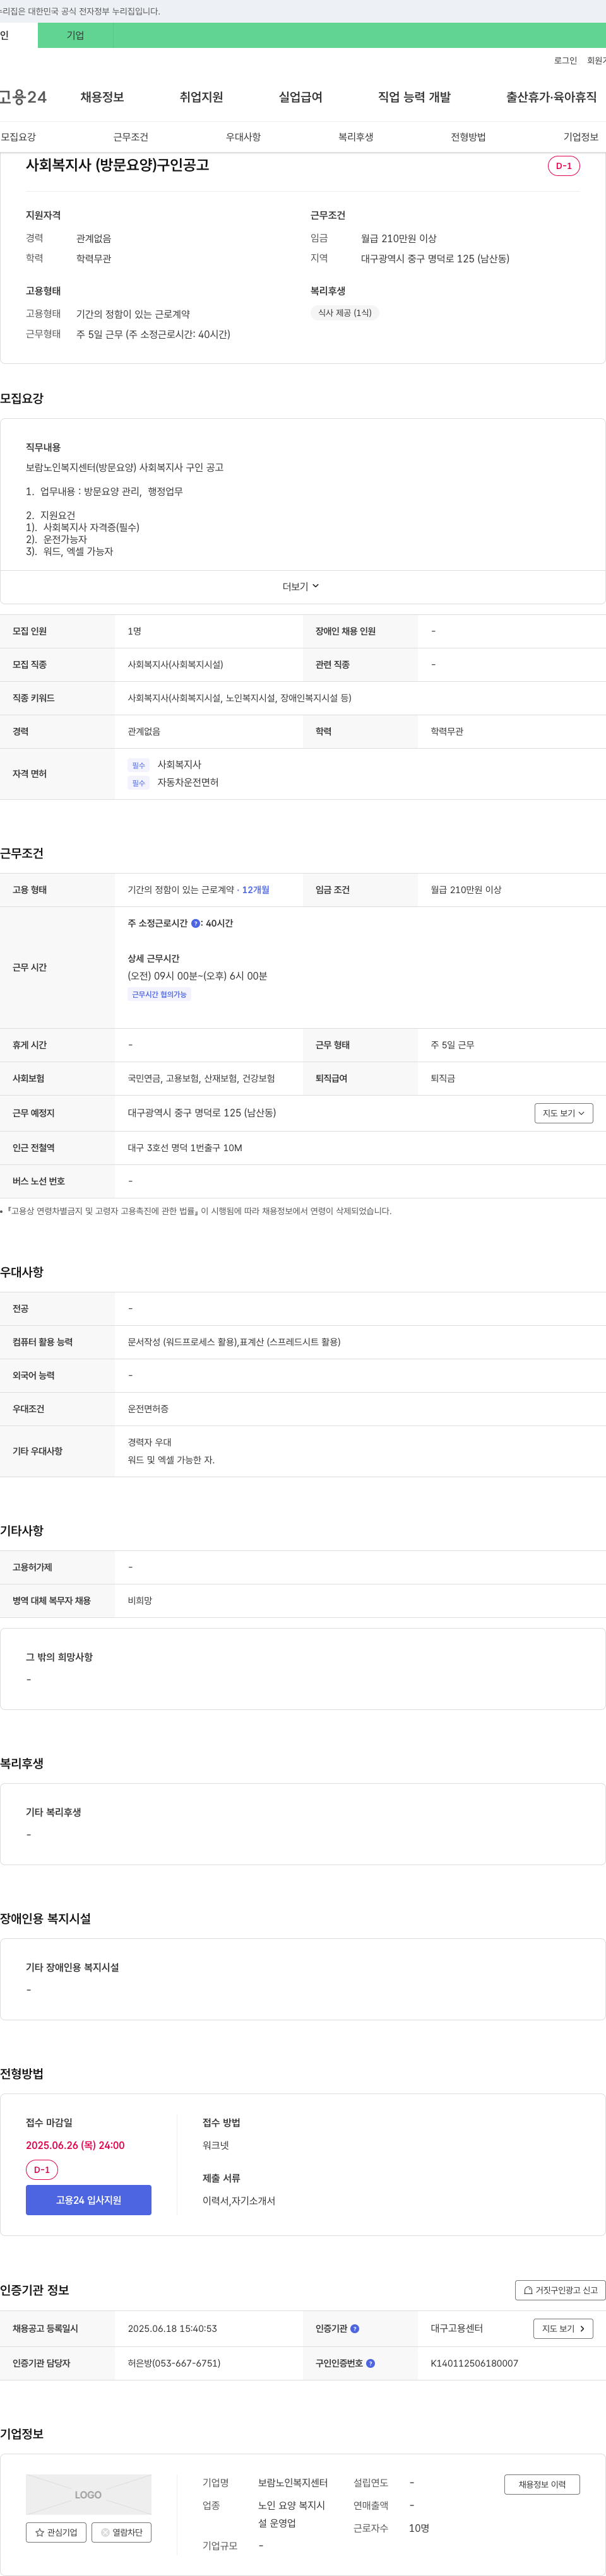Open the 직업 능력 개발 menu
Screen dimensions: 606x2576
point(414,97)
